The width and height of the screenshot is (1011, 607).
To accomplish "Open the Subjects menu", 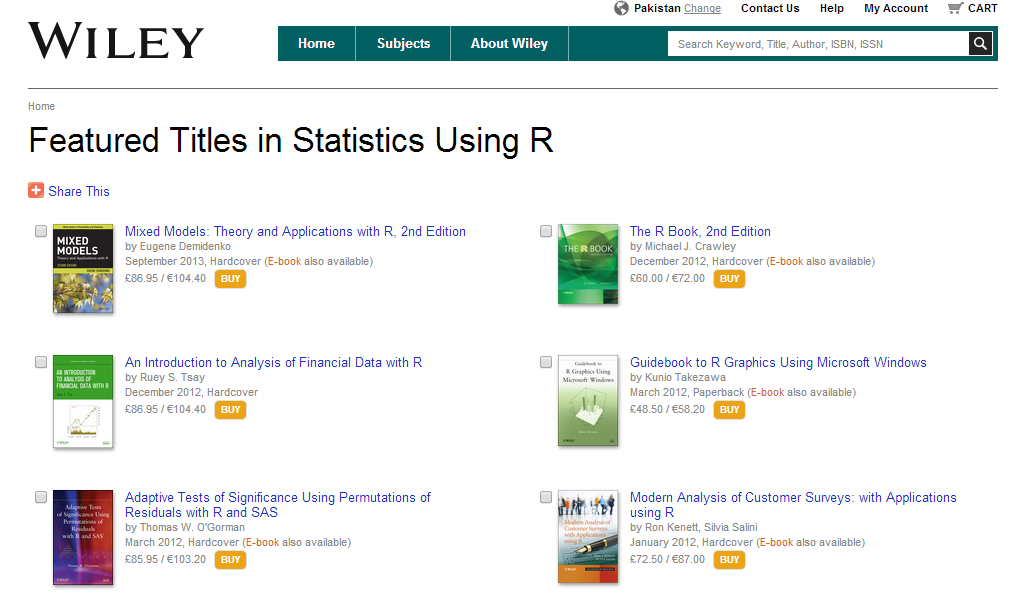I will point(403,44).
